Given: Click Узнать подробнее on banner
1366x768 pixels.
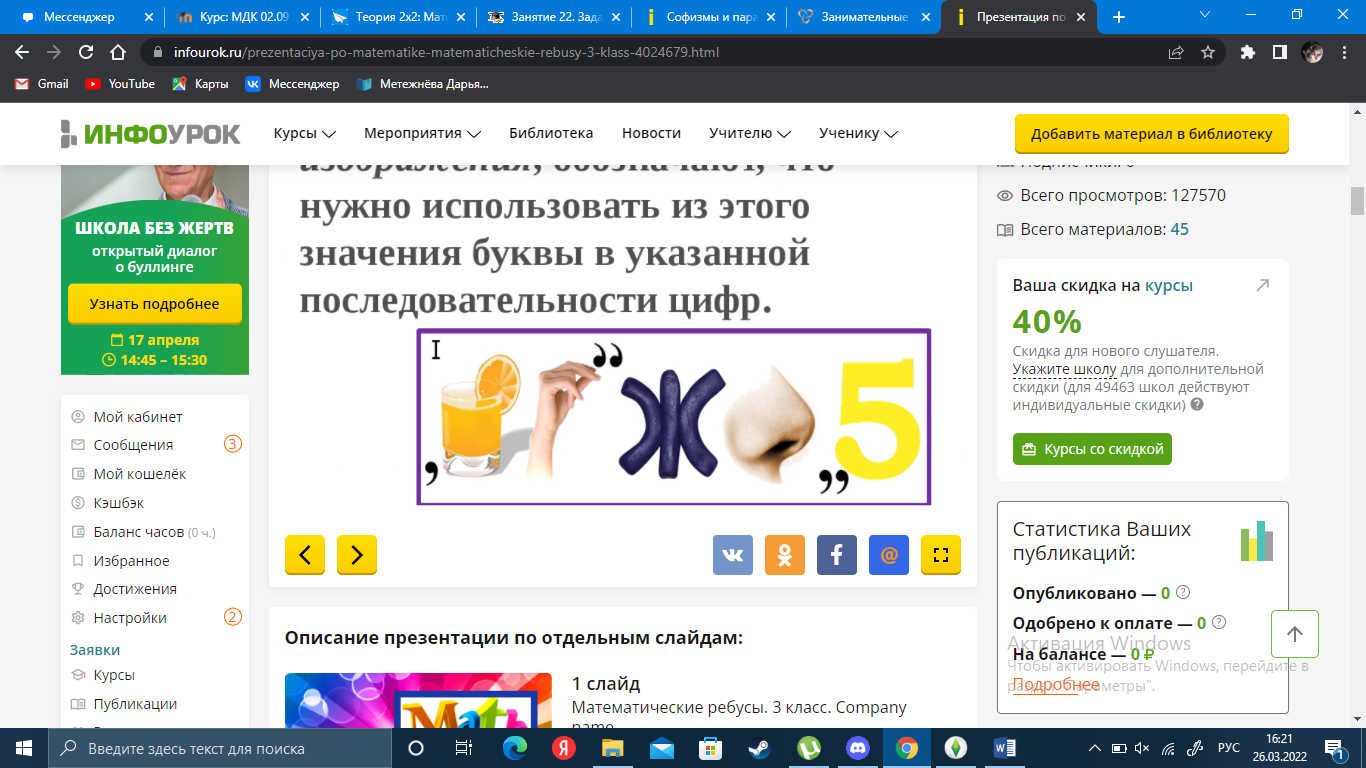Looking at the screenshot, I should [154, 304].
